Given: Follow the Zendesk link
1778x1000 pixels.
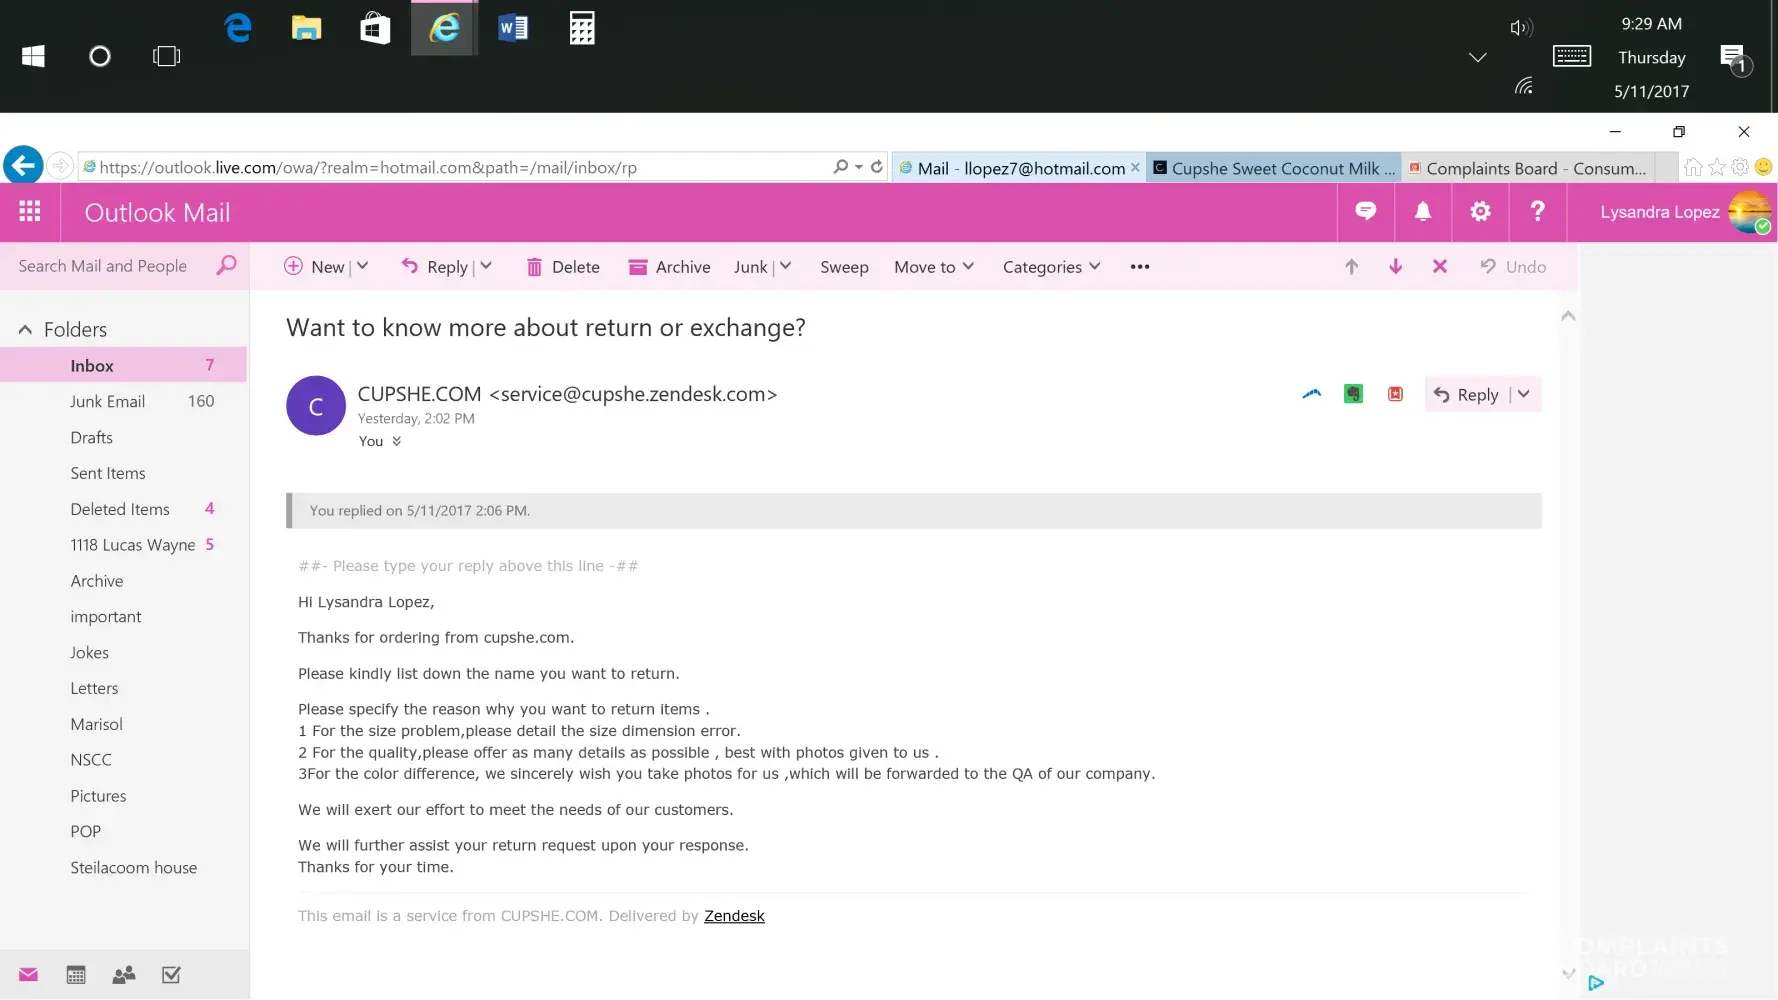Looking at the screenshot, I should point(733,916).
